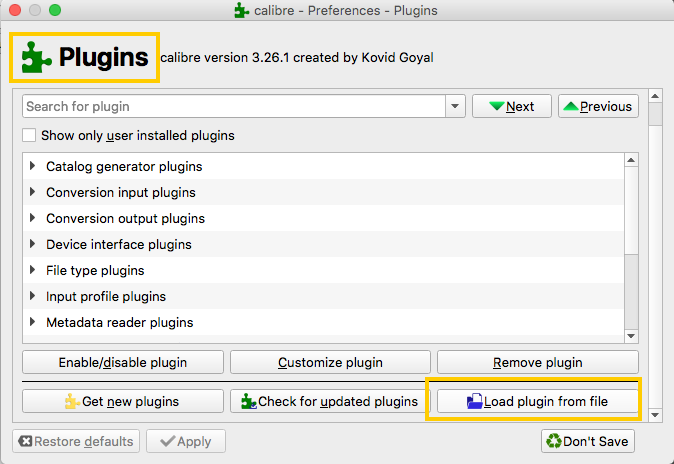
Task: Click the green down arrow on Next
Action: (496, 106)
